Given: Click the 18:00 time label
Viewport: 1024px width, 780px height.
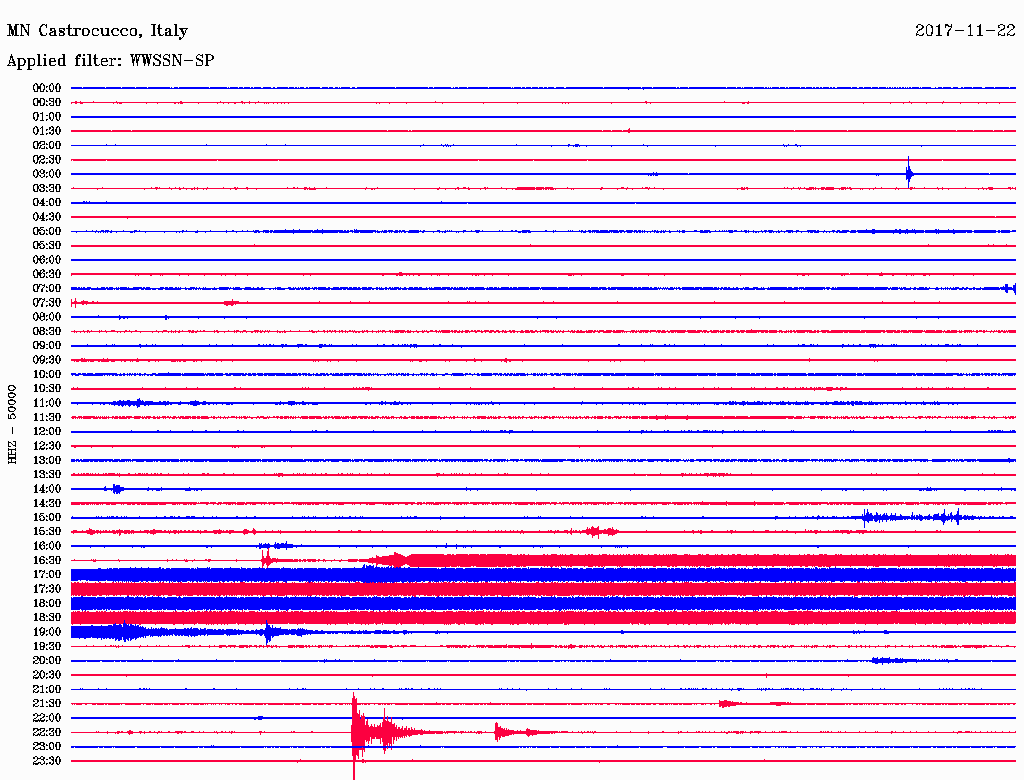Looking at the screenshot, I should (47, 603).
